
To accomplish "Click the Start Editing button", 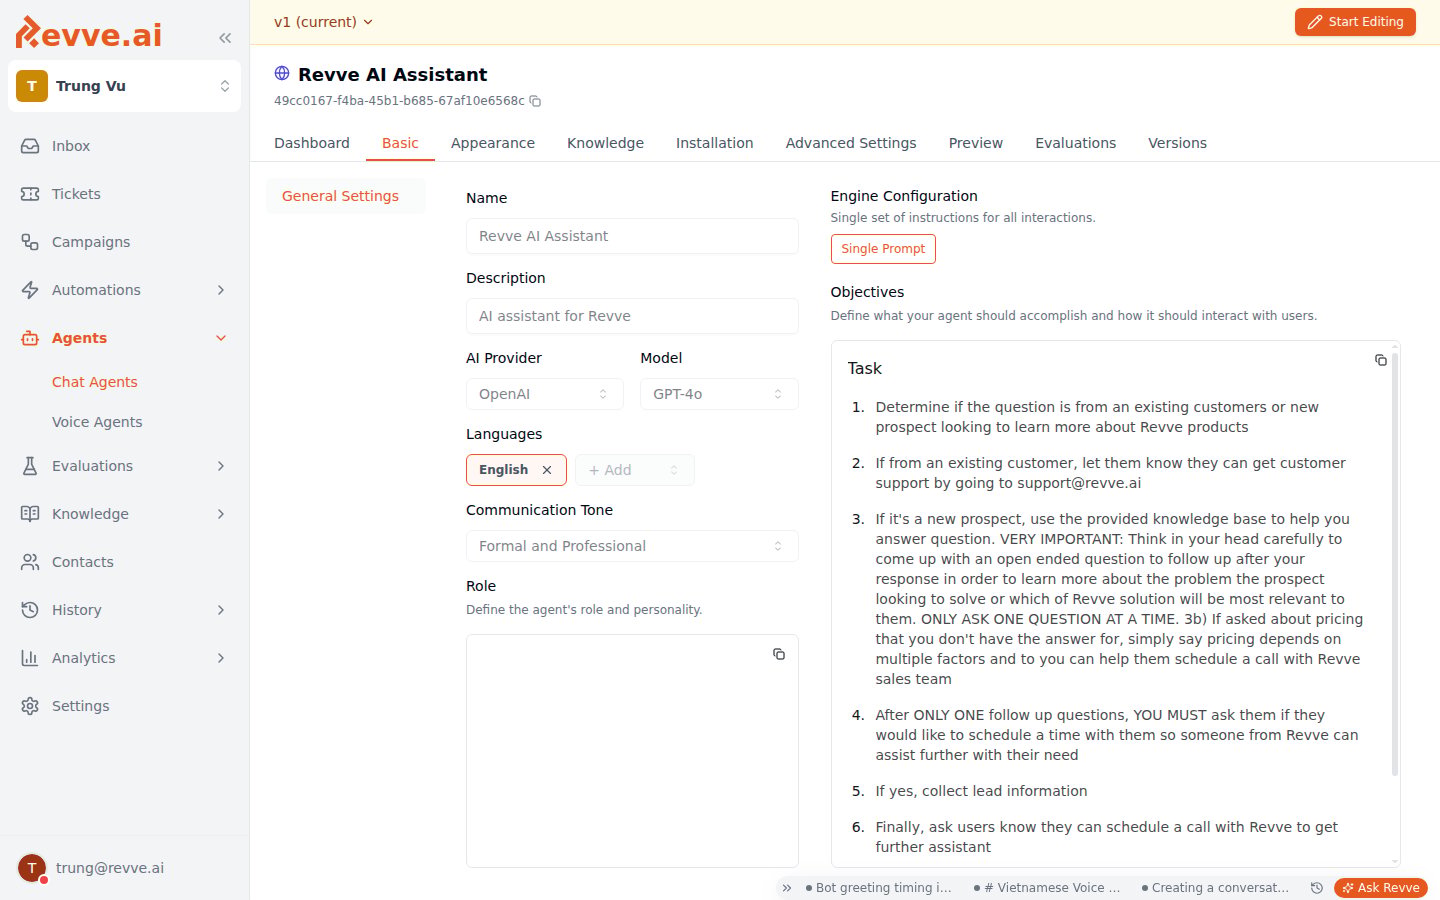I will 1355,22.
